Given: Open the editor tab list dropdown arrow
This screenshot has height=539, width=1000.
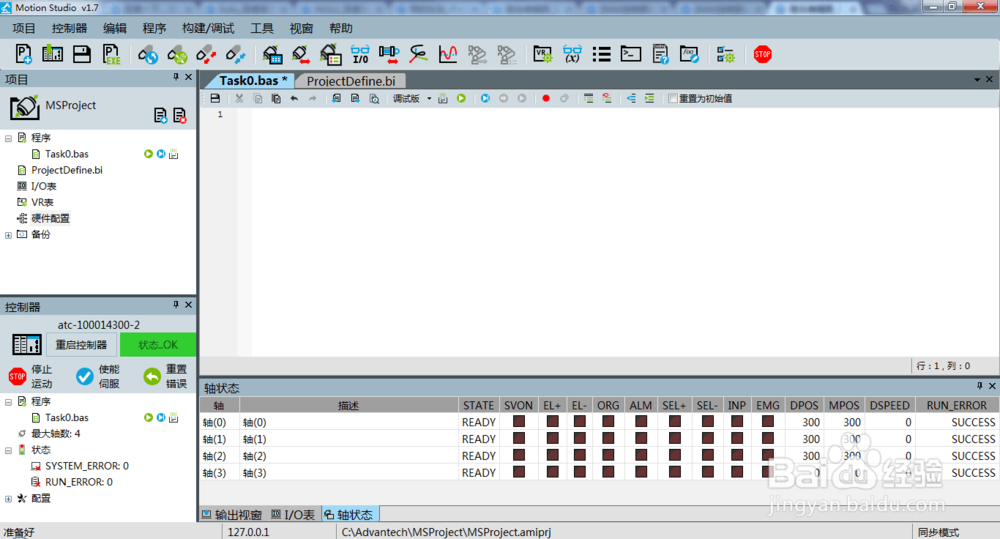Looking at the screenshot, I should coord(977,80).
